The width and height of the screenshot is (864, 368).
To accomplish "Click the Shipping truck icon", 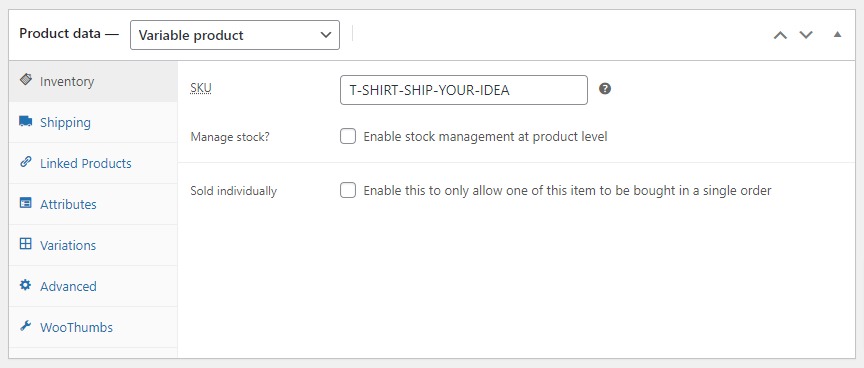I will [x=25, y=121].
